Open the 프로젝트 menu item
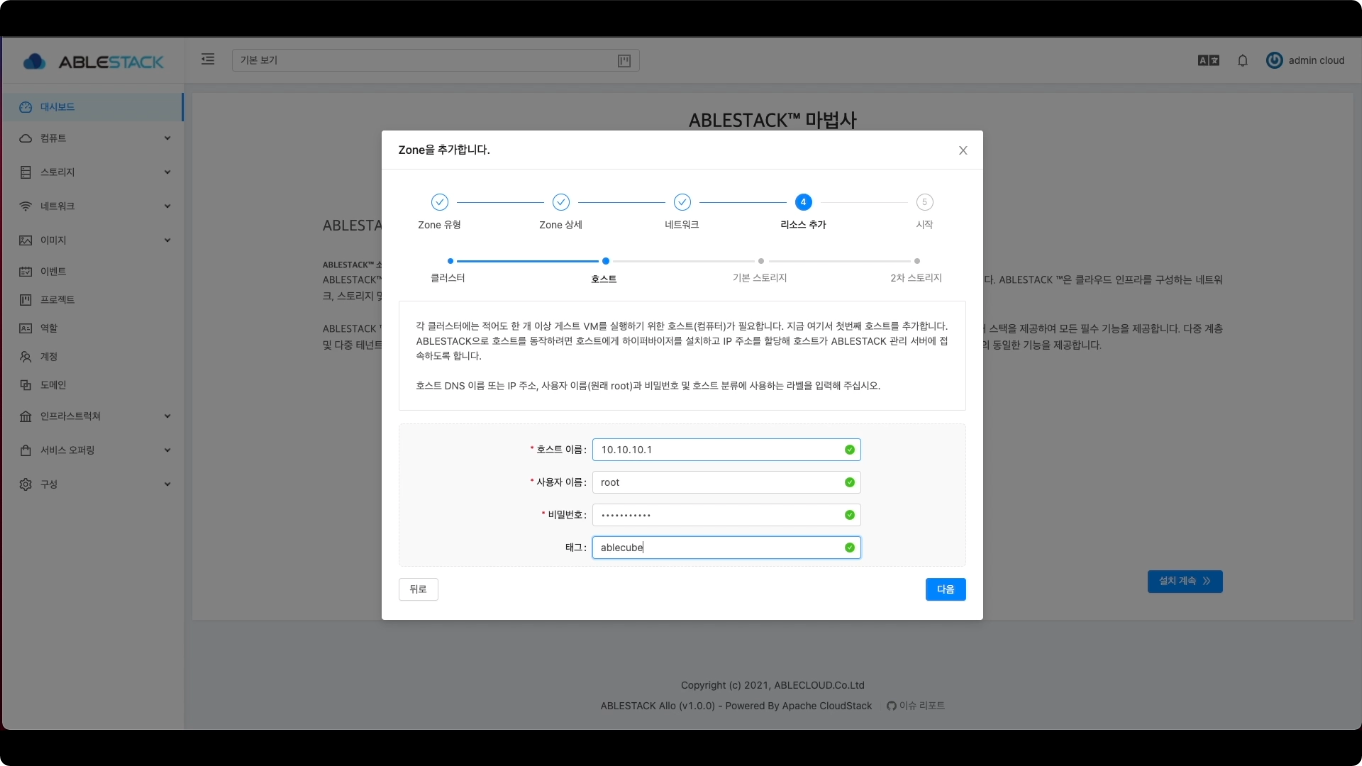The height and width of the screenshot is (766, 1362). pos(92,300)
